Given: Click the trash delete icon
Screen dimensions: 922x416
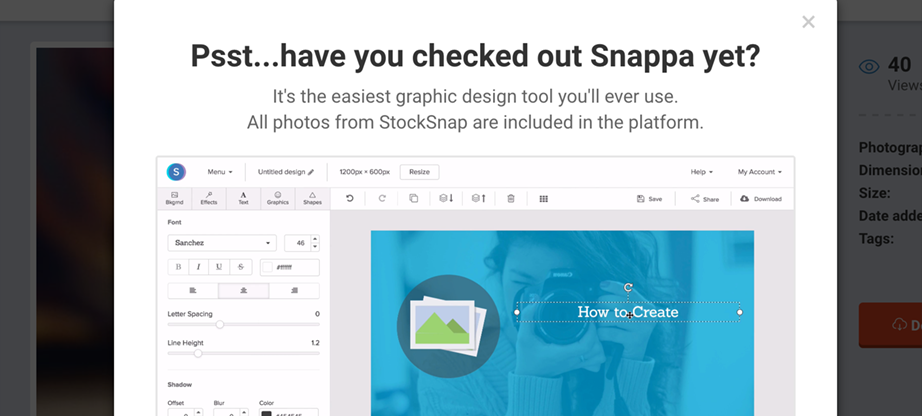Looking at the screenshot, I should coord(511,199).
